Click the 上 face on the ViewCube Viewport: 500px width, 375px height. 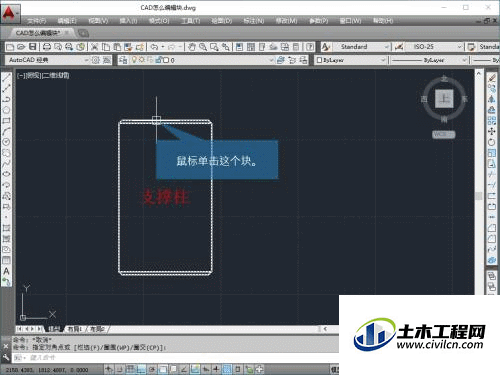444,98
